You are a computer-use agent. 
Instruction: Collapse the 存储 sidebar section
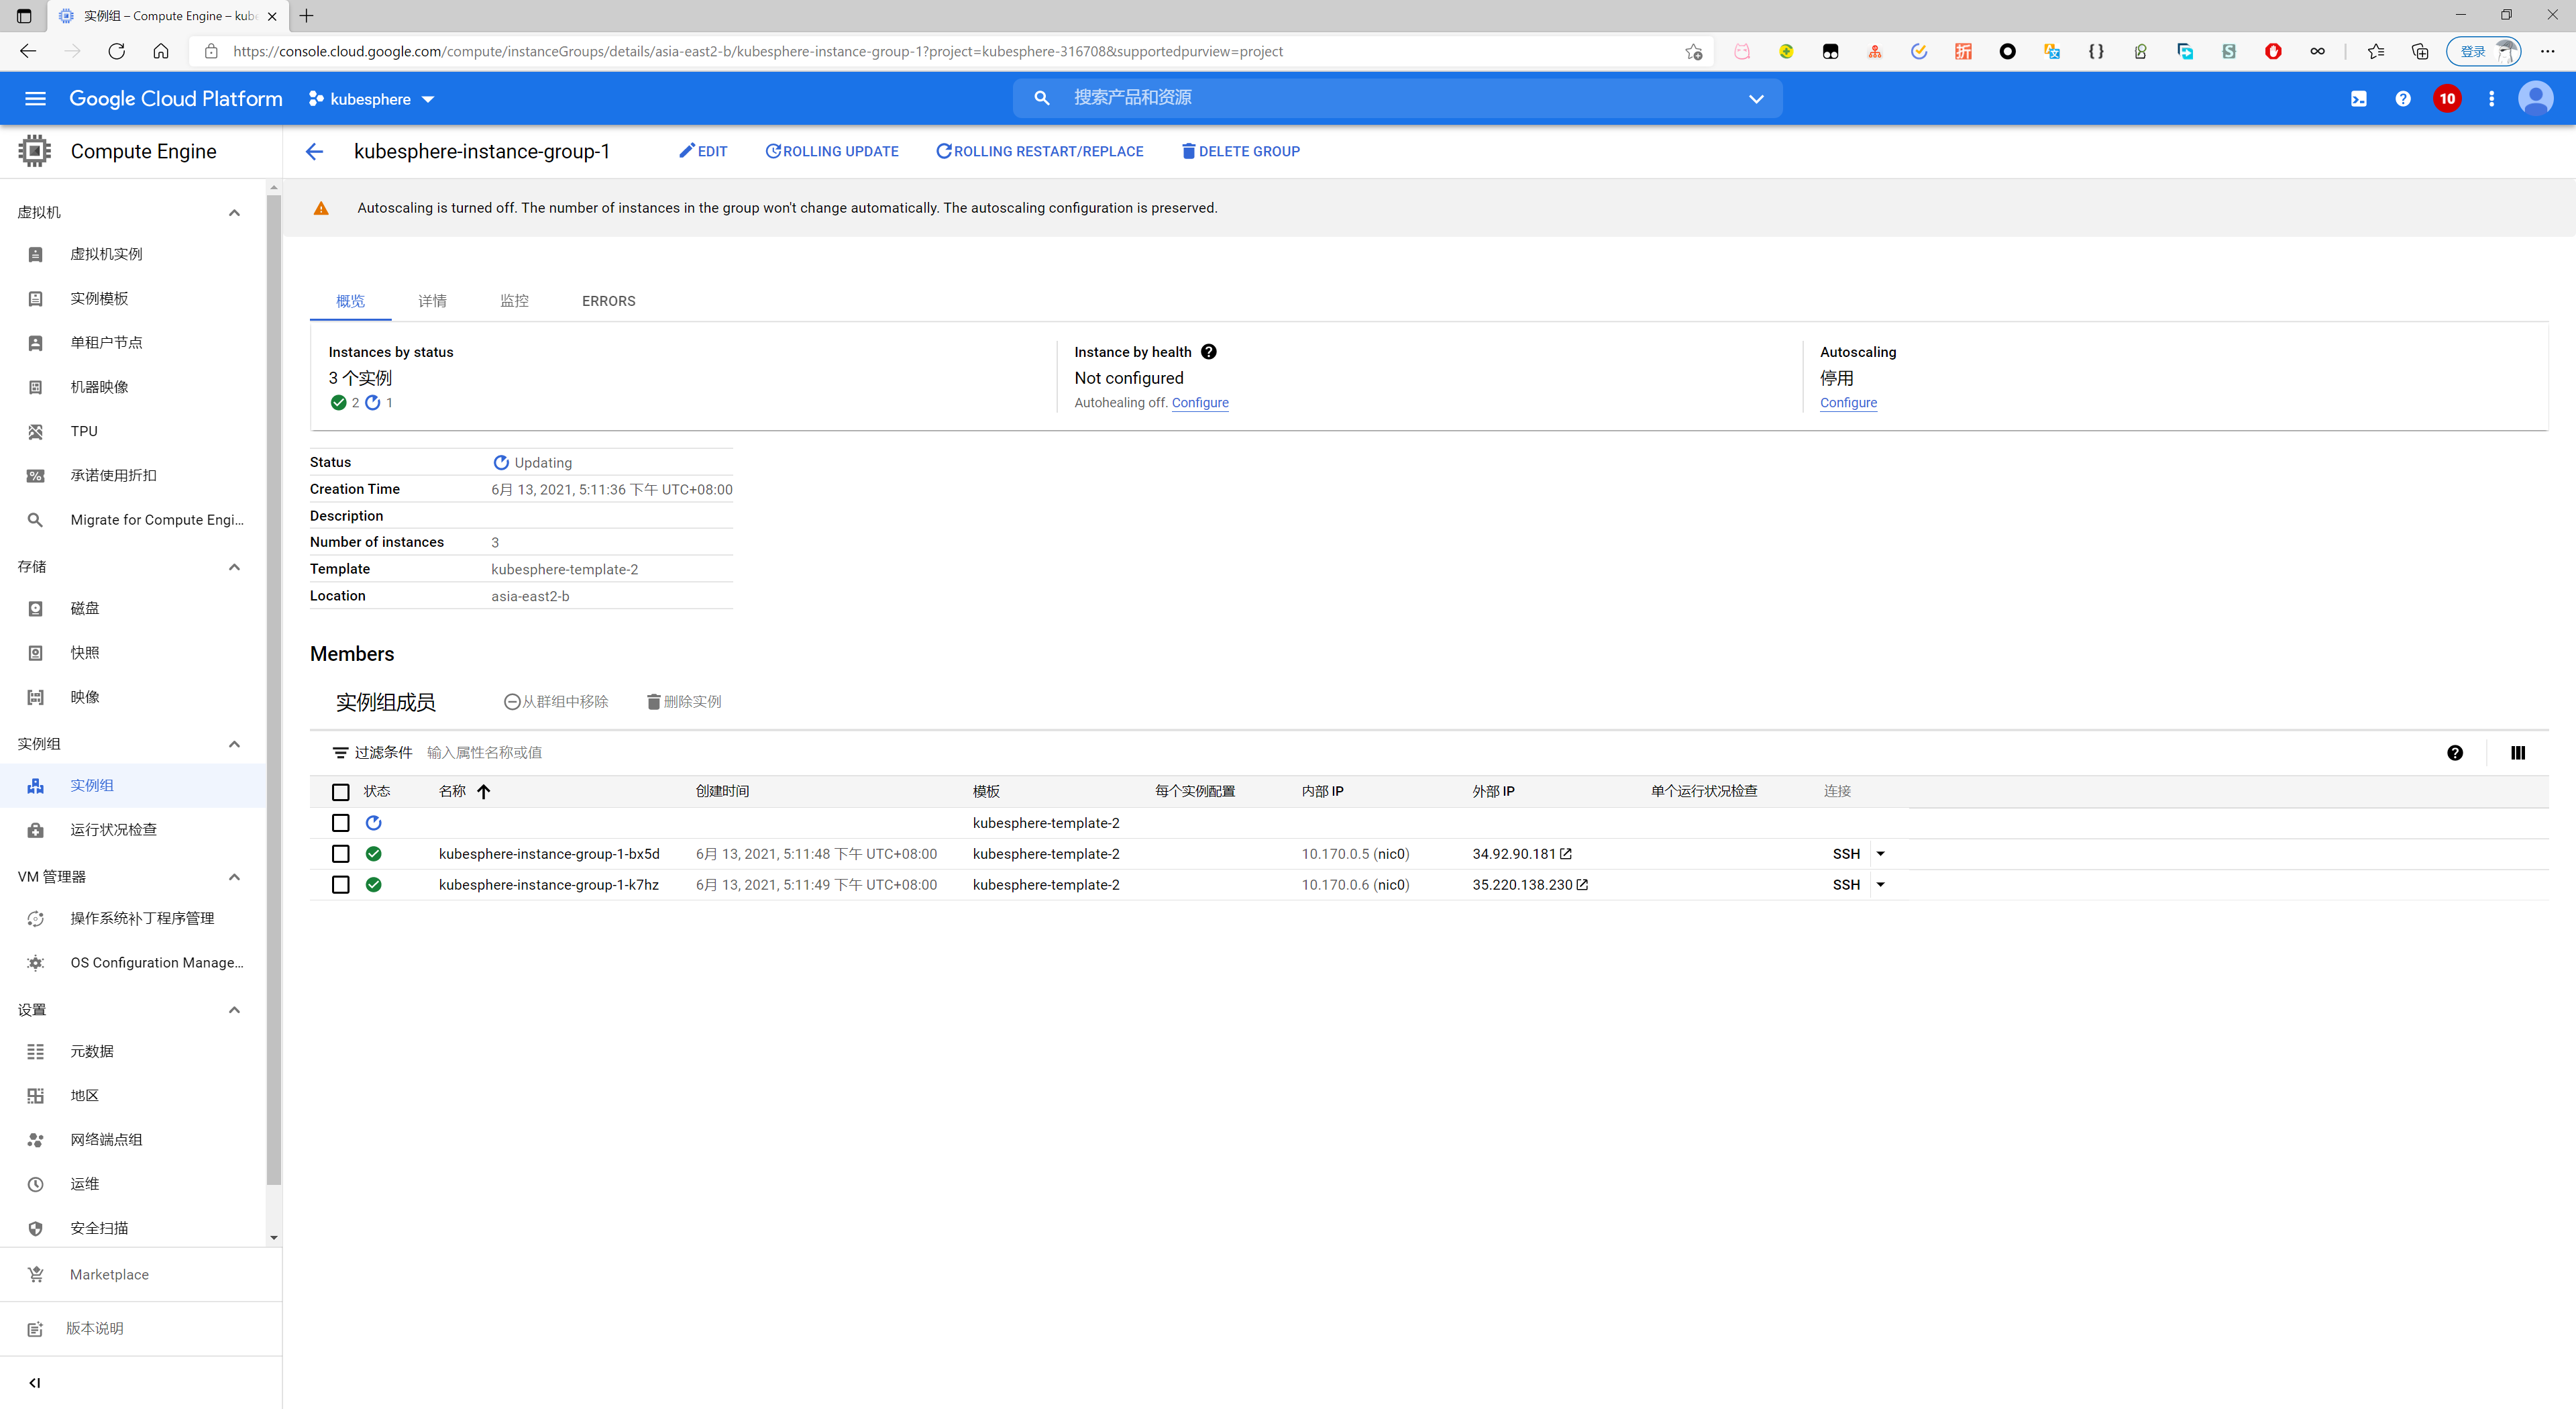234,567
